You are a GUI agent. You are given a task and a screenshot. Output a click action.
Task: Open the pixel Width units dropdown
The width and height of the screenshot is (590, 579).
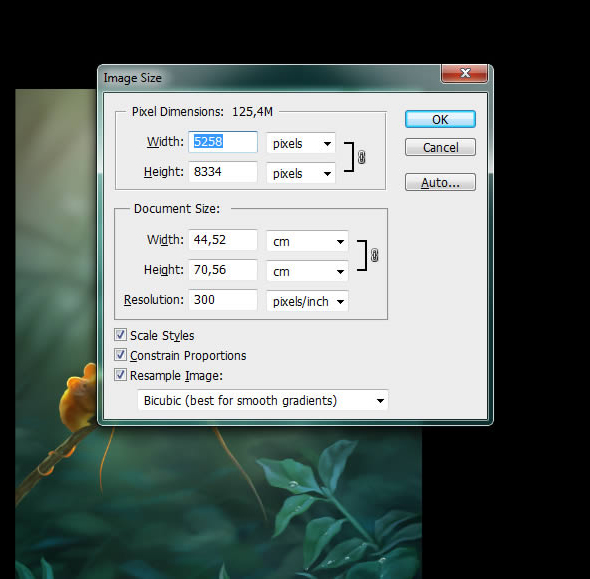coord(301,143)
